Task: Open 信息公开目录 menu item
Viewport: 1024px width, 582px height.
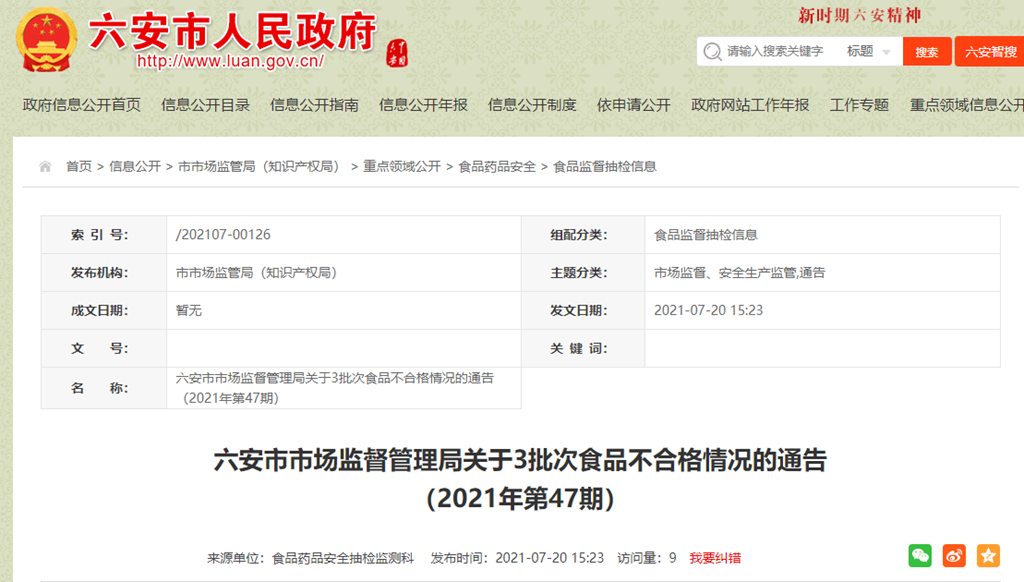Action: (206, 105)
